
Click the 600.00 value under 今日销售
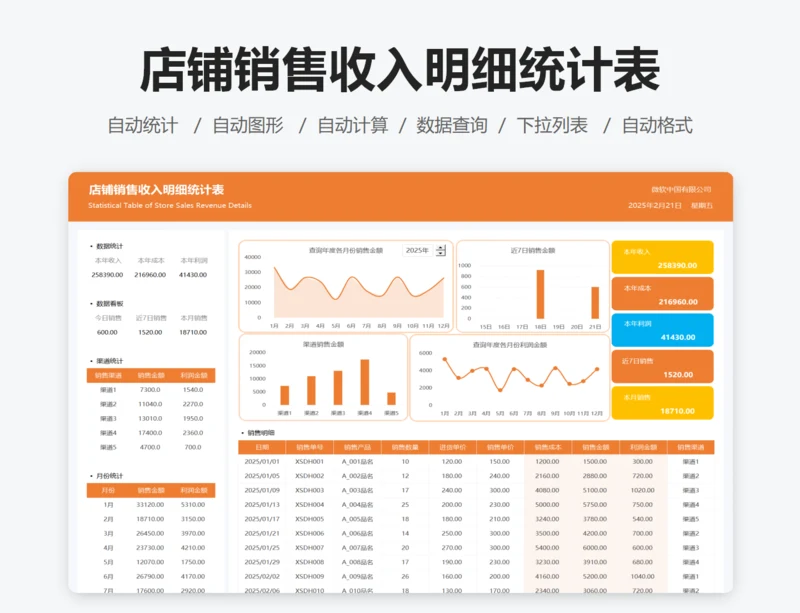107,332
